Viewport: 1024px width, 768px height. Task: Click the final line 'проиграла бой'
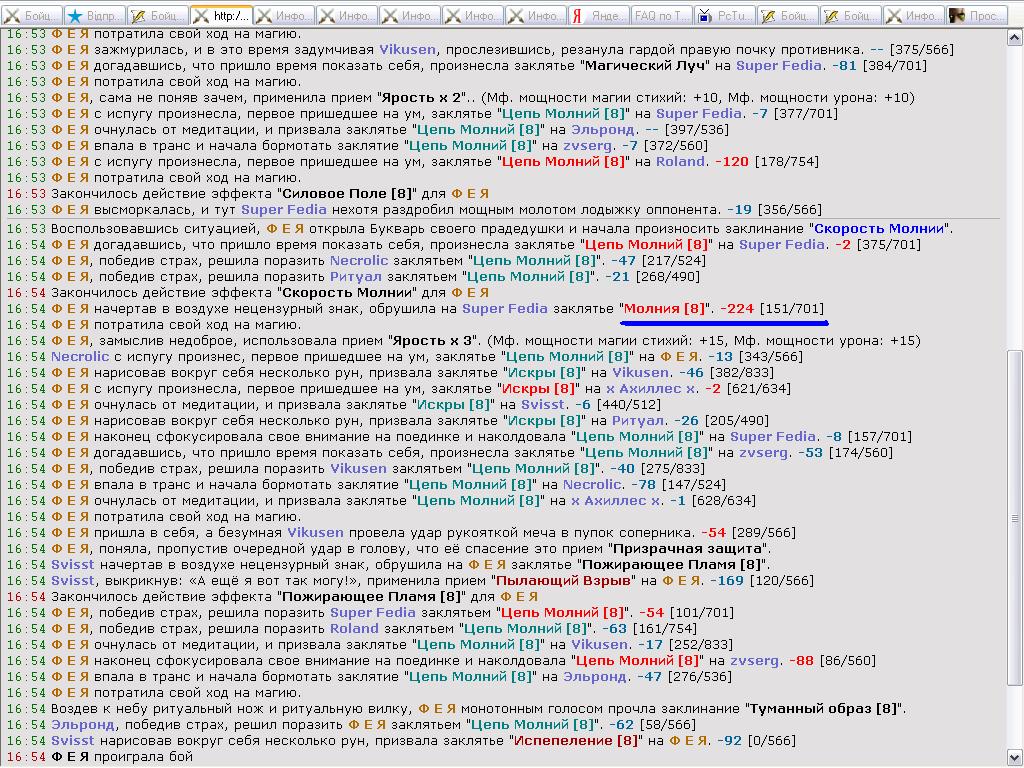click(143, 756)
